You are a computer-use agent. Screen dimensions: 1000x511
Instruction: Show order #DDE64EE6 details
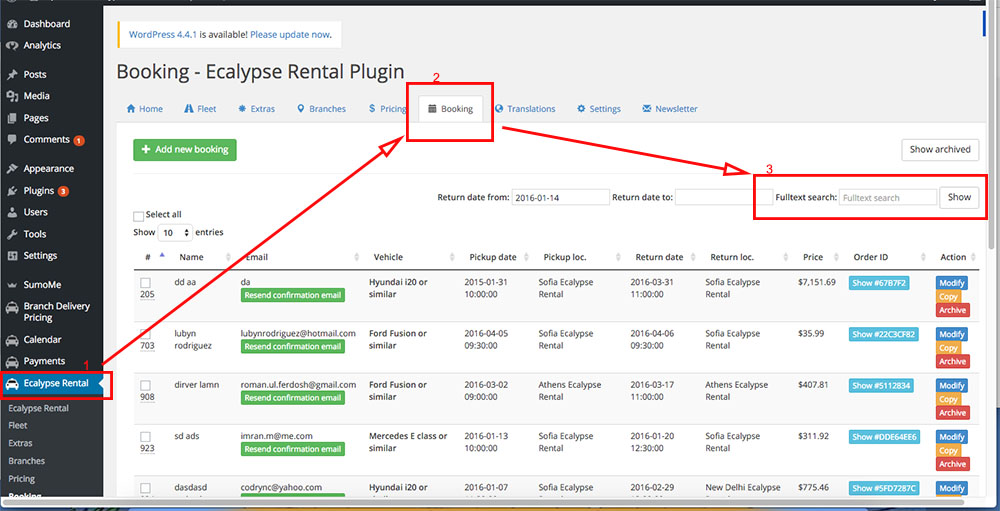pos(884,437)
